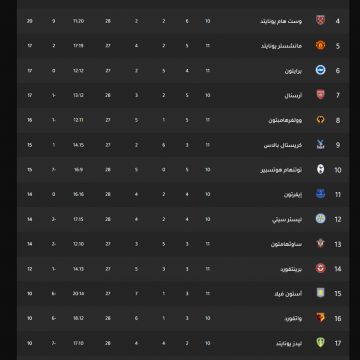Click the Brentford crest icon
360x360 pixels.
pyautogui.click(x=320, y=268)
